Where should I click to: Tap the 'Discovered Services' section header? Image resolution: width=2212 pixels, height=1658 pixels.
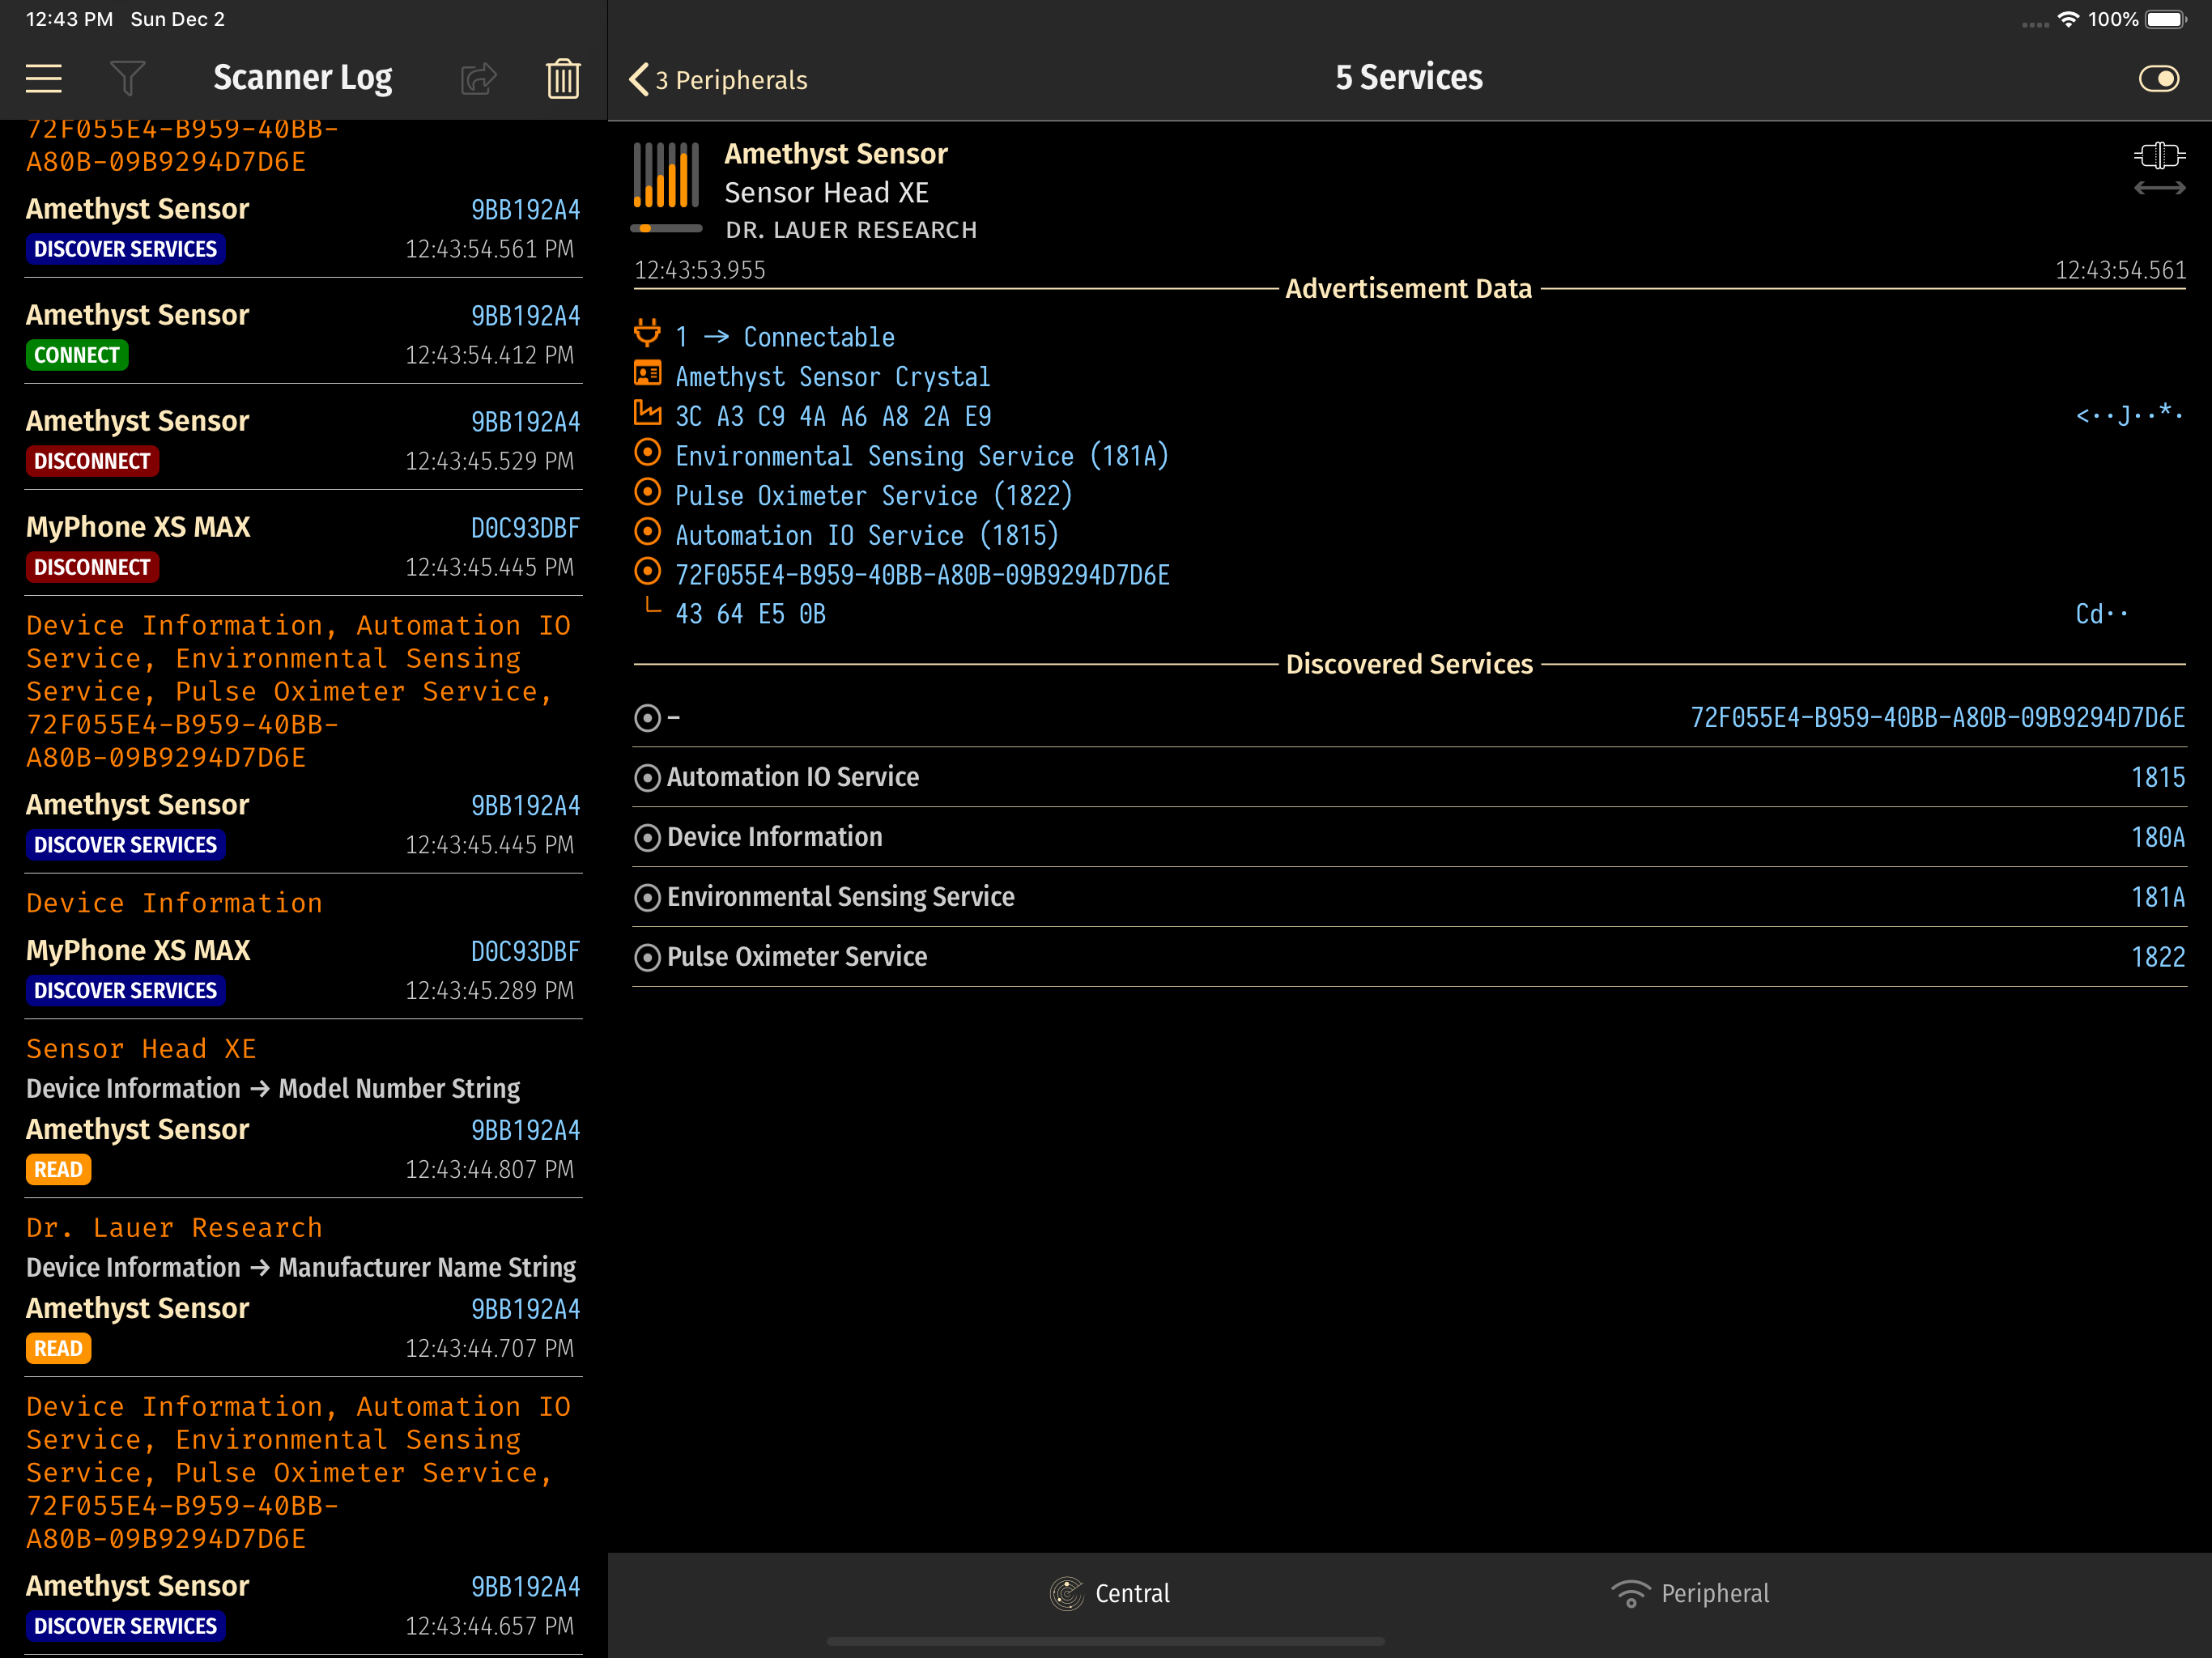click(1408, 664)
